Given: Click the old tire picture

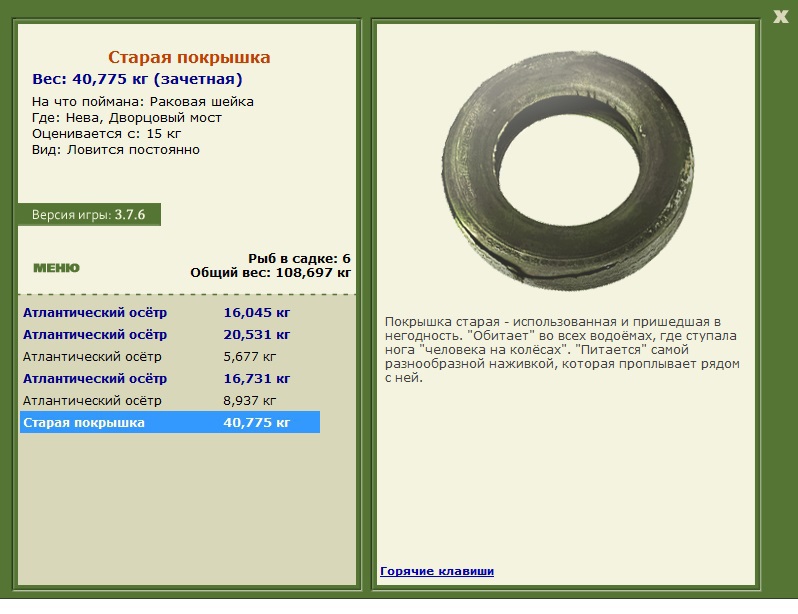Looking at the screenshot, I should pos(567,171).
